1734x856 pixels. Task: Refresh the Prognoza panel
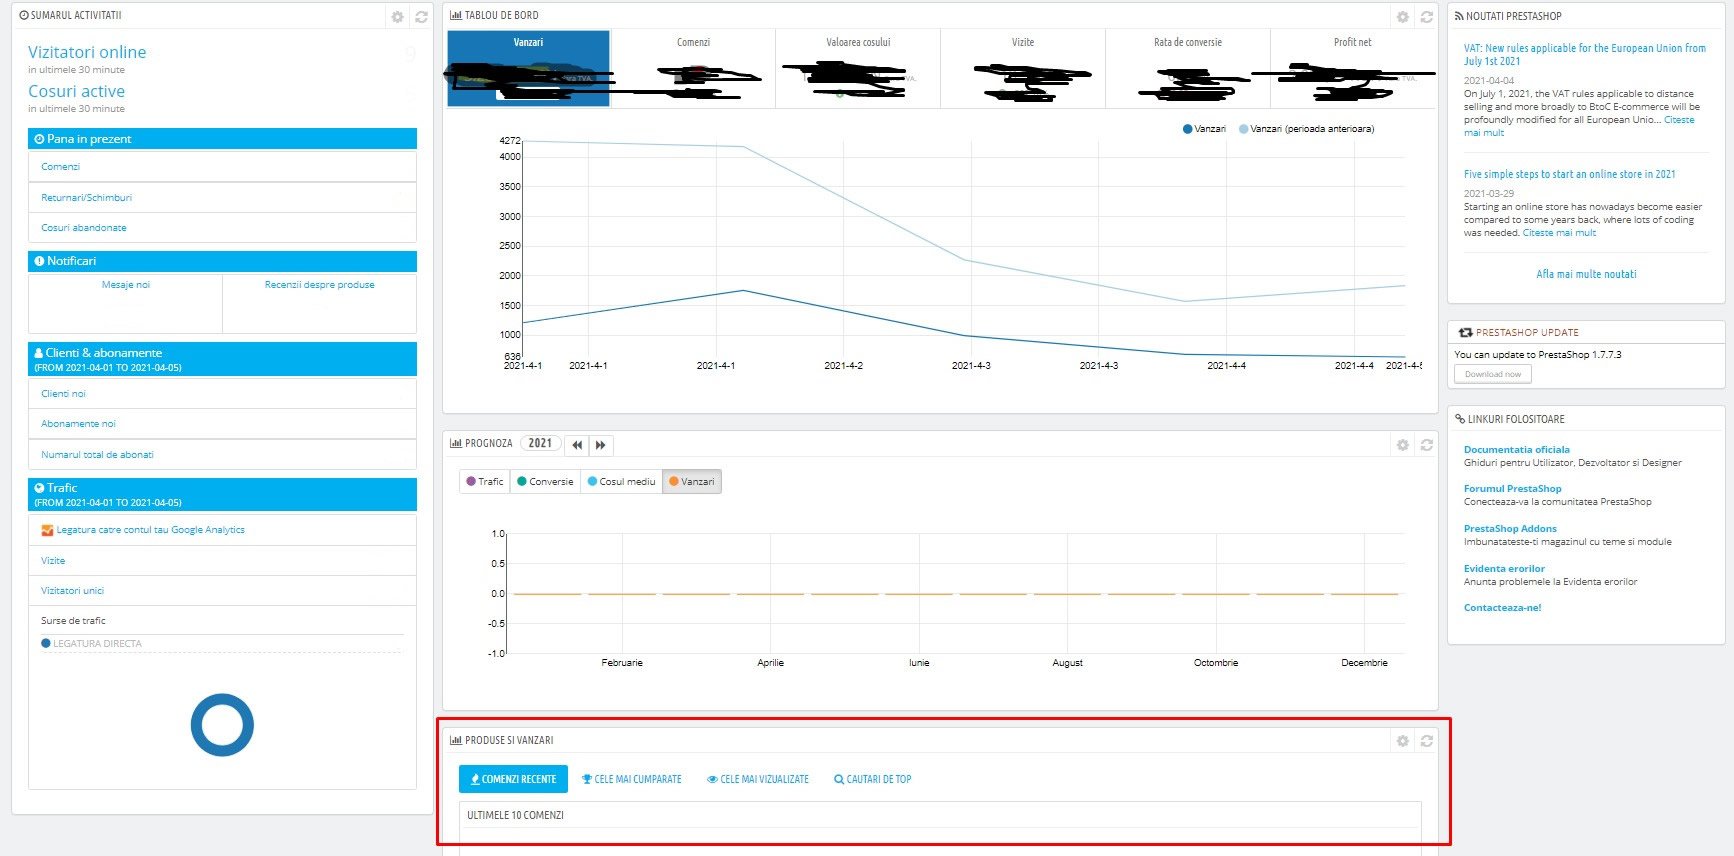coord(1427,445)
